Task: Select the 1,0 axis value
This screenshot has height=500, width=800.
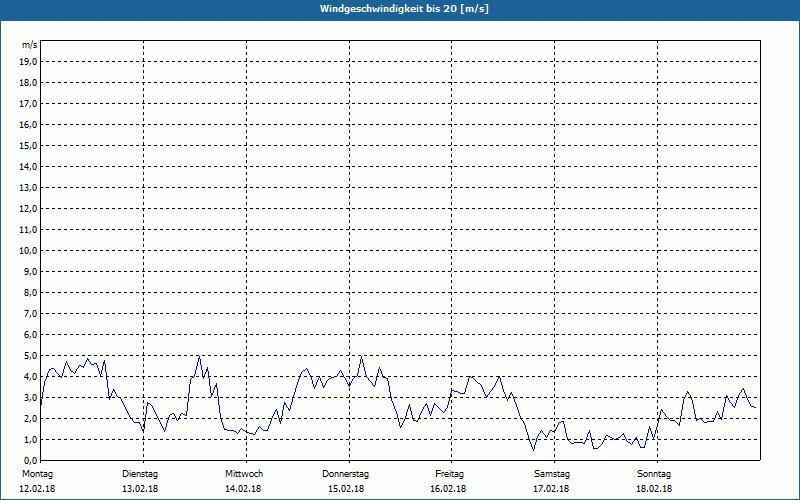Action: coord(30,439)
